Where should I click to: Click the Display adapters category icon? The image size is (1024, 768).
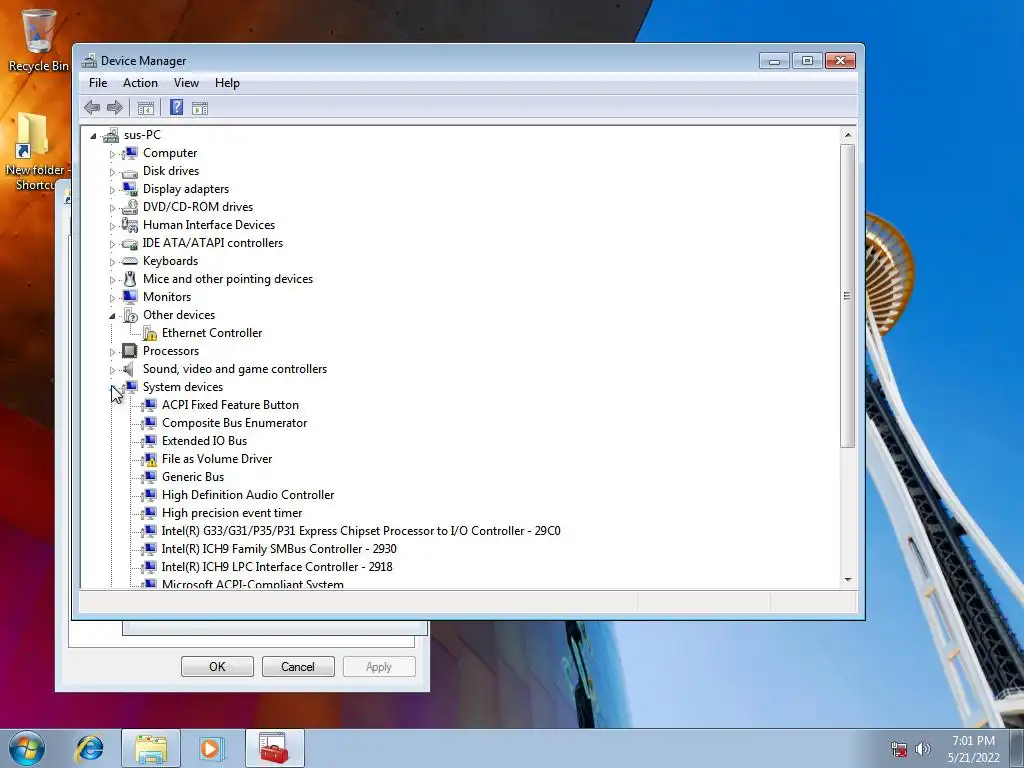(130, 189)
